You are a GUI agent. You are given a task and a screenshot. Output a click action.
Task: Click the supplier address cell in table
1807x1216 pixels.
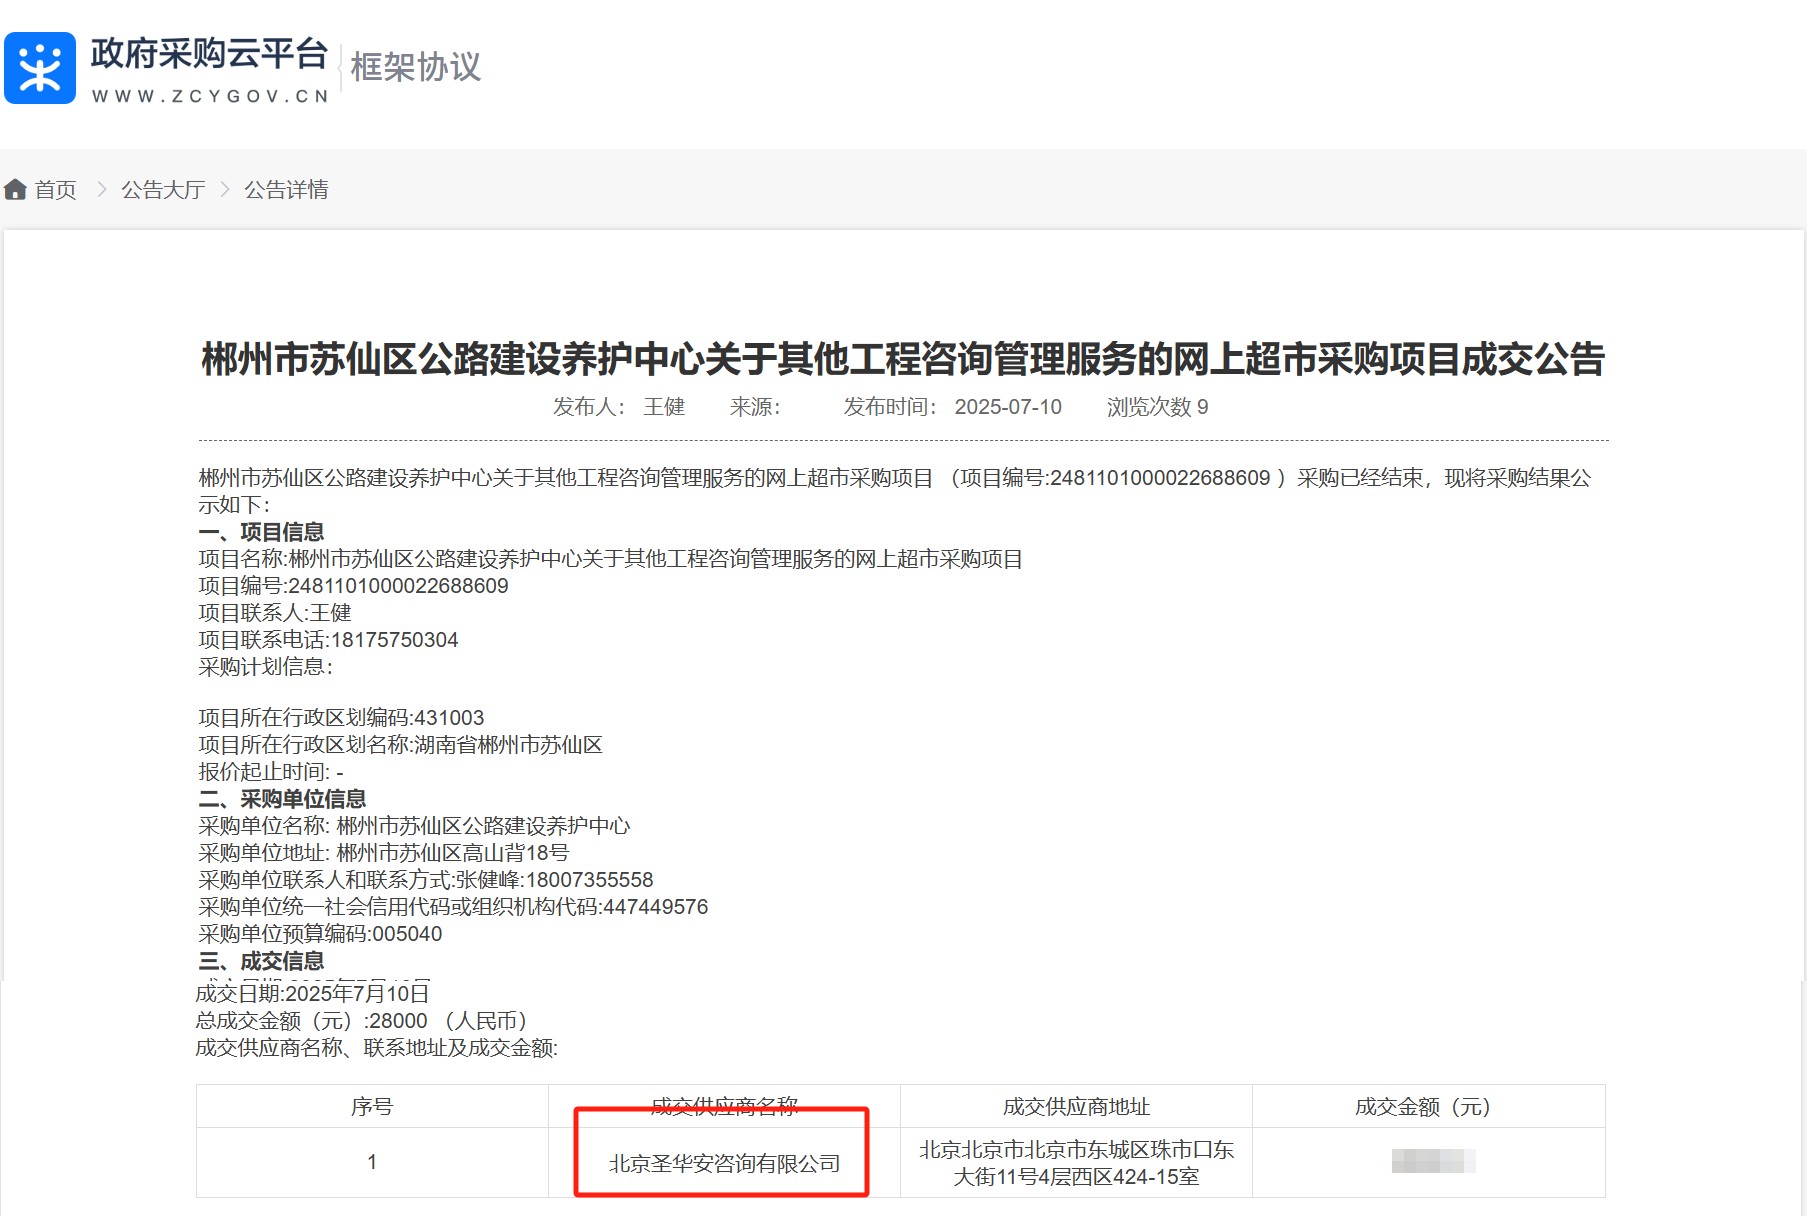pos(1076,1163)
